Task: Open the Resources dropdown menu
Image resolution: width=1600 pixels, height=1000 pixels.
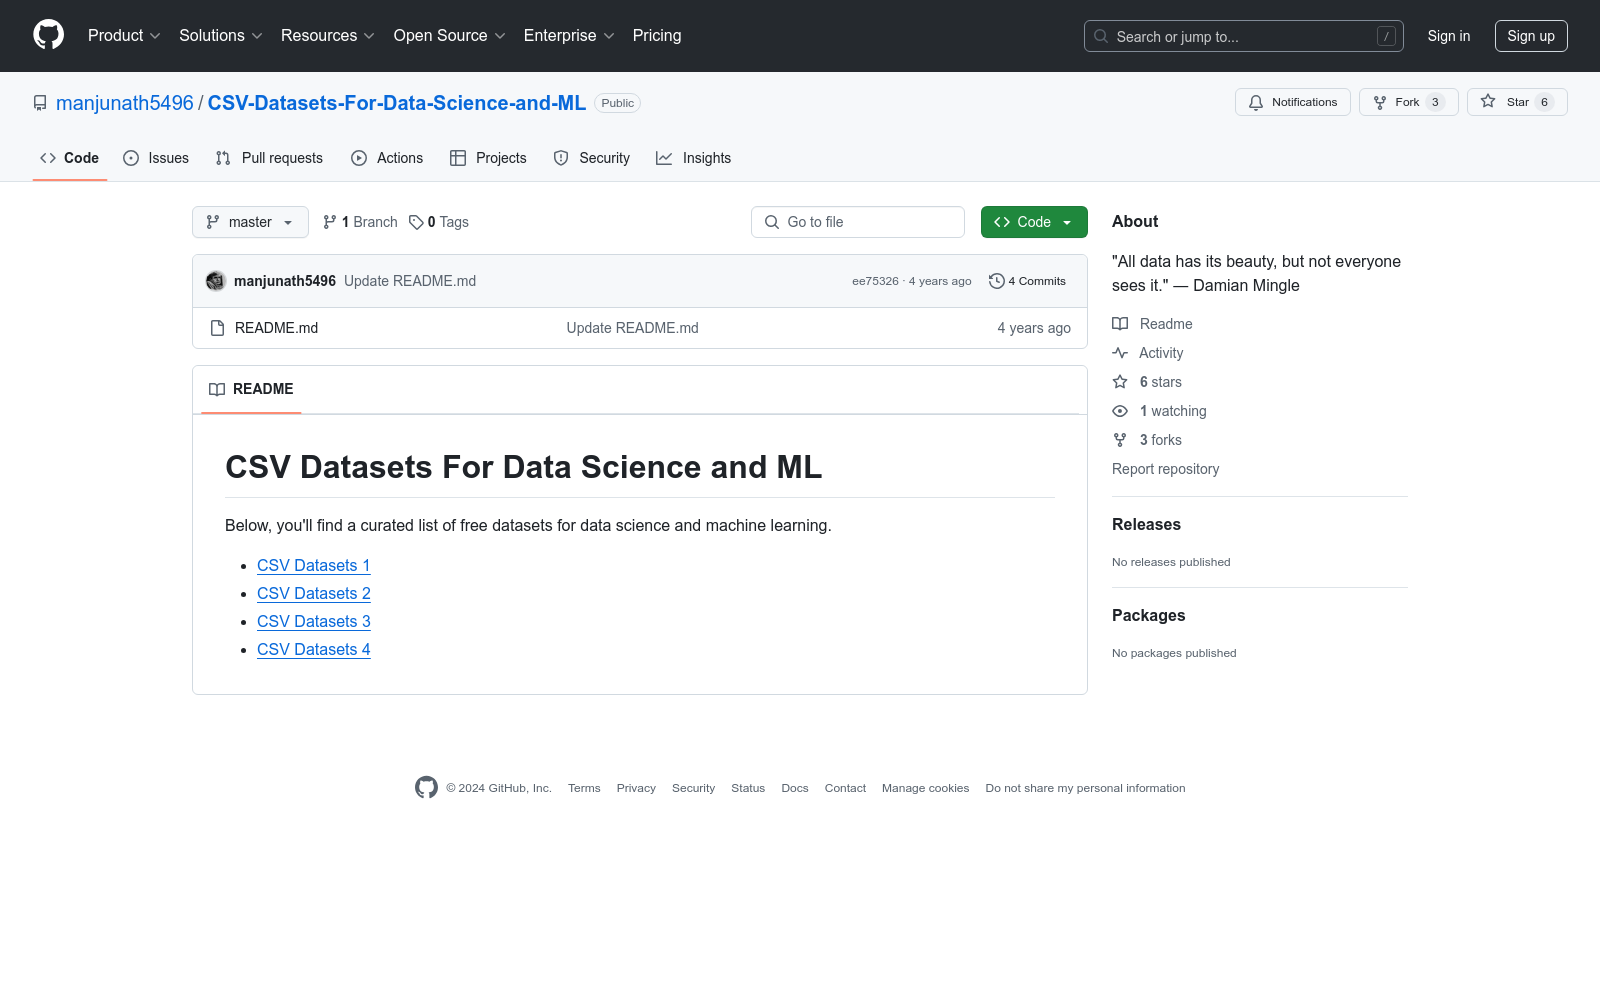Action: (328, 36)
